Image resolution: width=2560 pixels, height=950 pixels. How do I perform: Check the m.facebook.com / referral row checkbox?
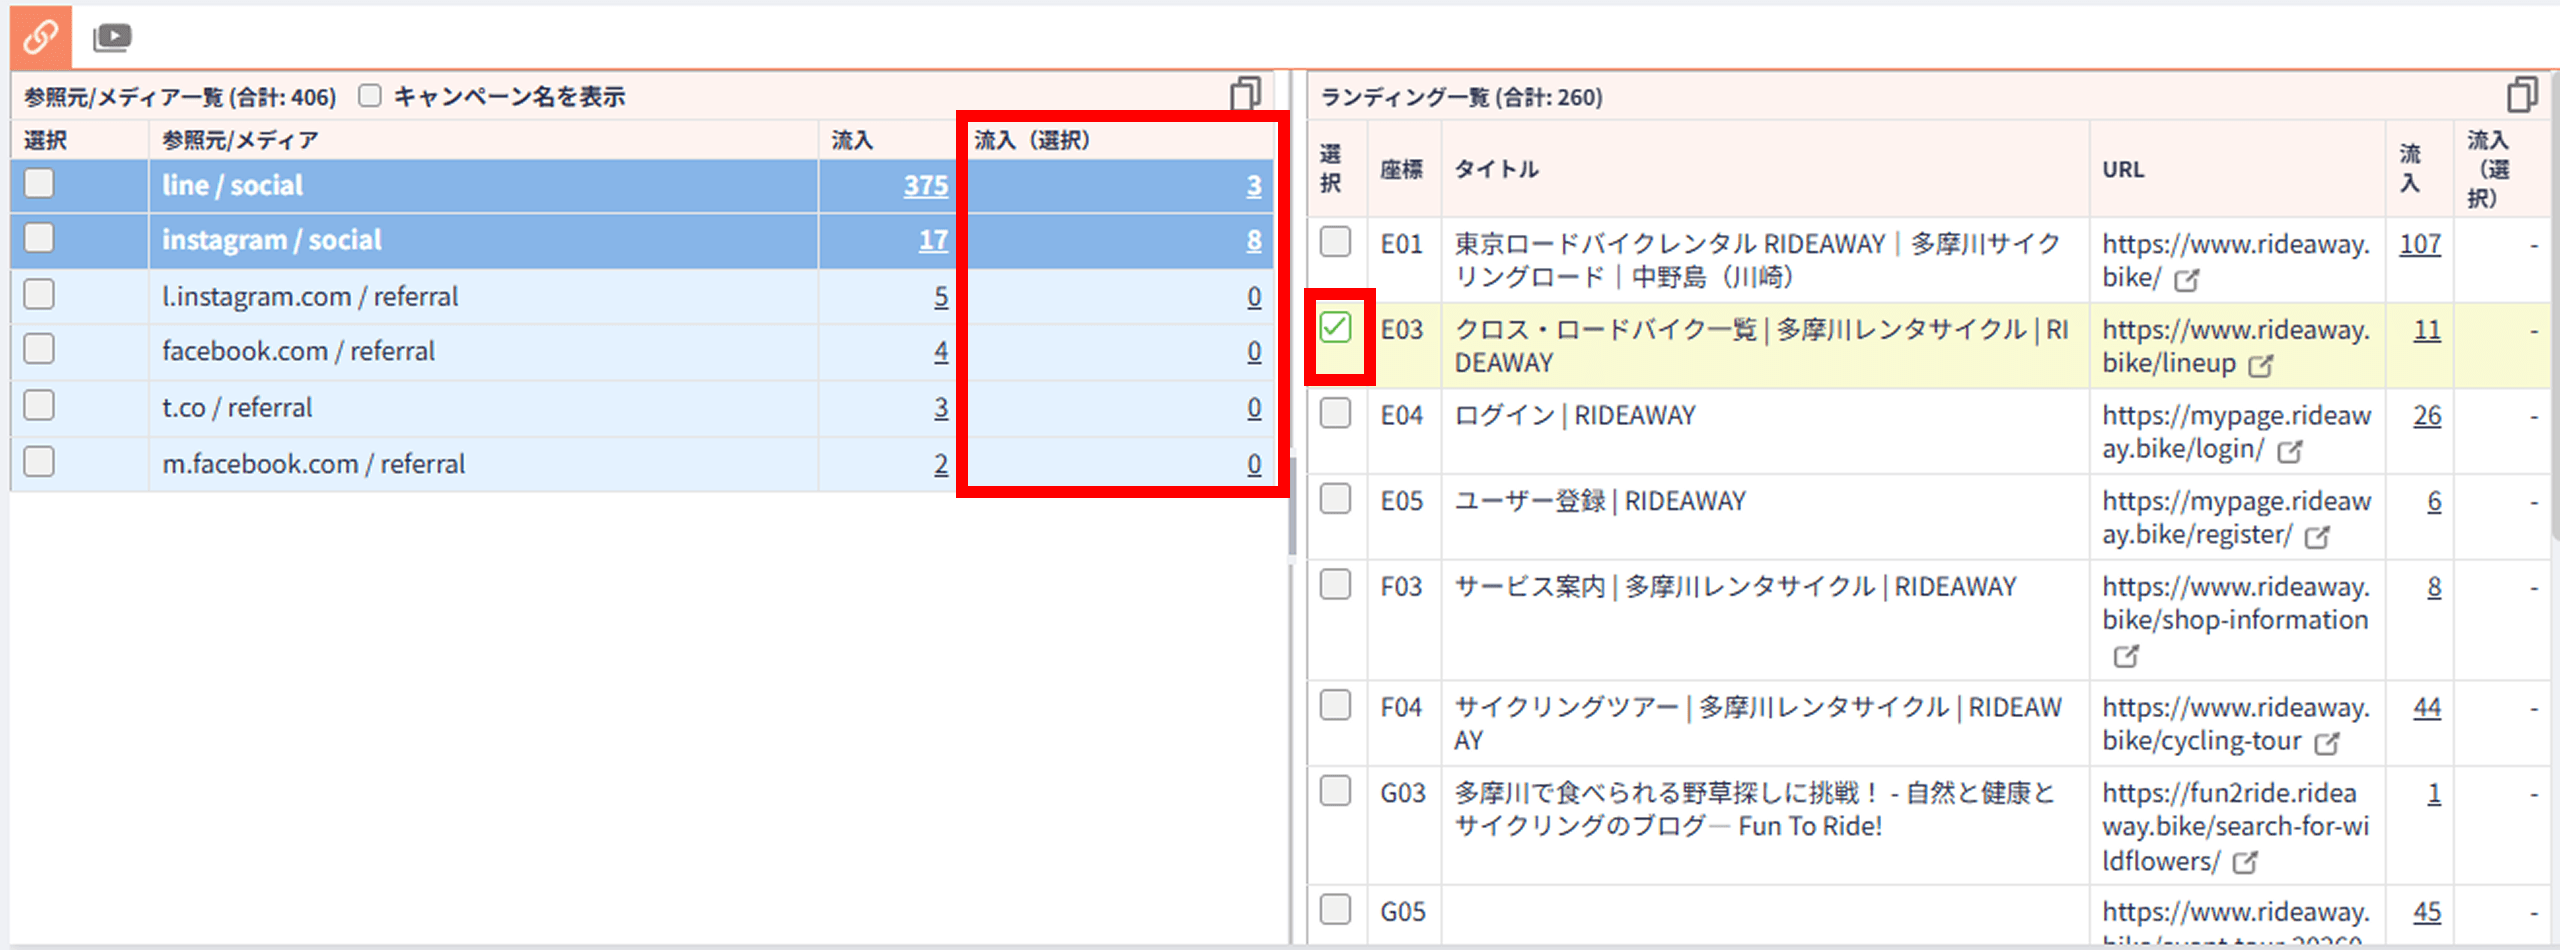pyautogui.click(x=39, y=462)
